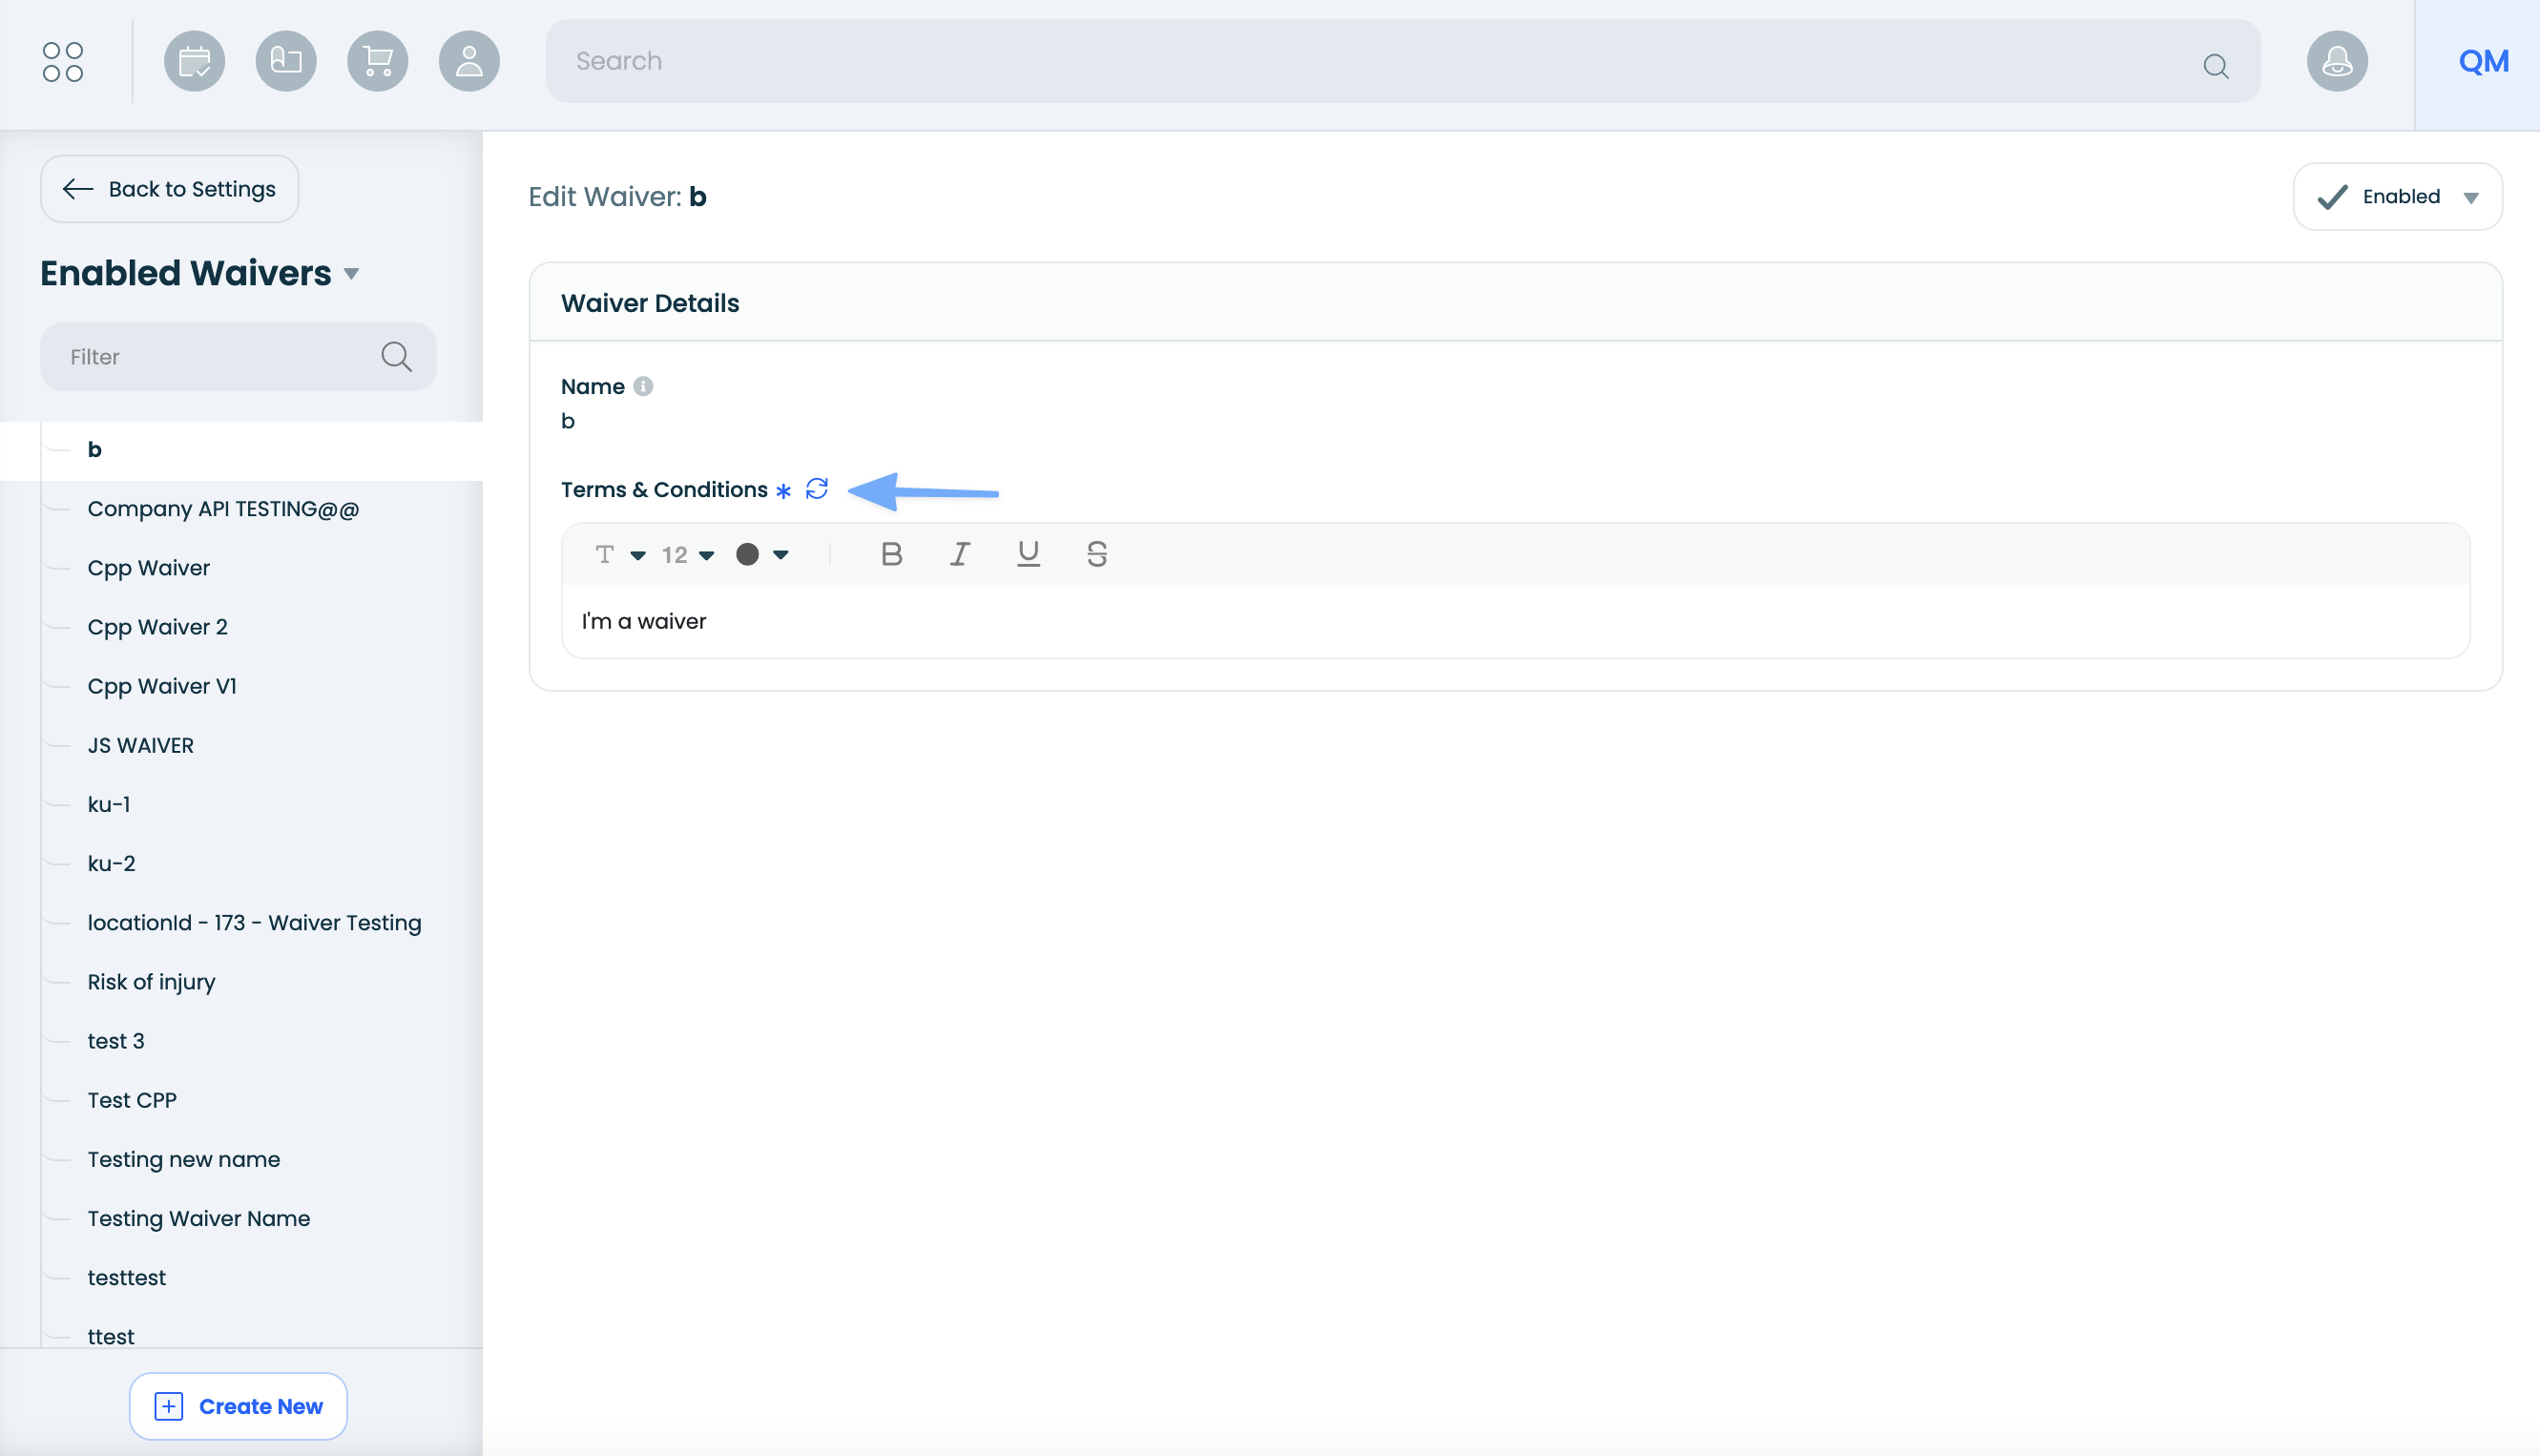Open the font size 12 dropdown
Viewport: 2540px width, 1456px height.
pyautogui.click(x=688, y=555)
